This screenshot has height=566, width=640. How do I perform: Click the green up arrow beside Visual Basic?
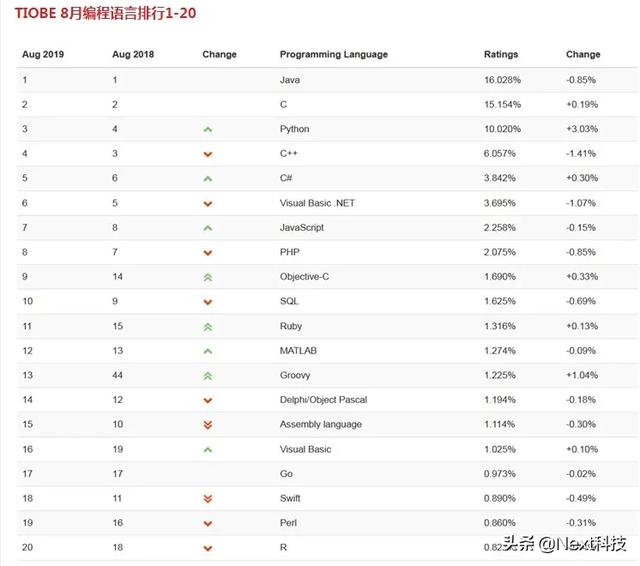tap(208, 450)
